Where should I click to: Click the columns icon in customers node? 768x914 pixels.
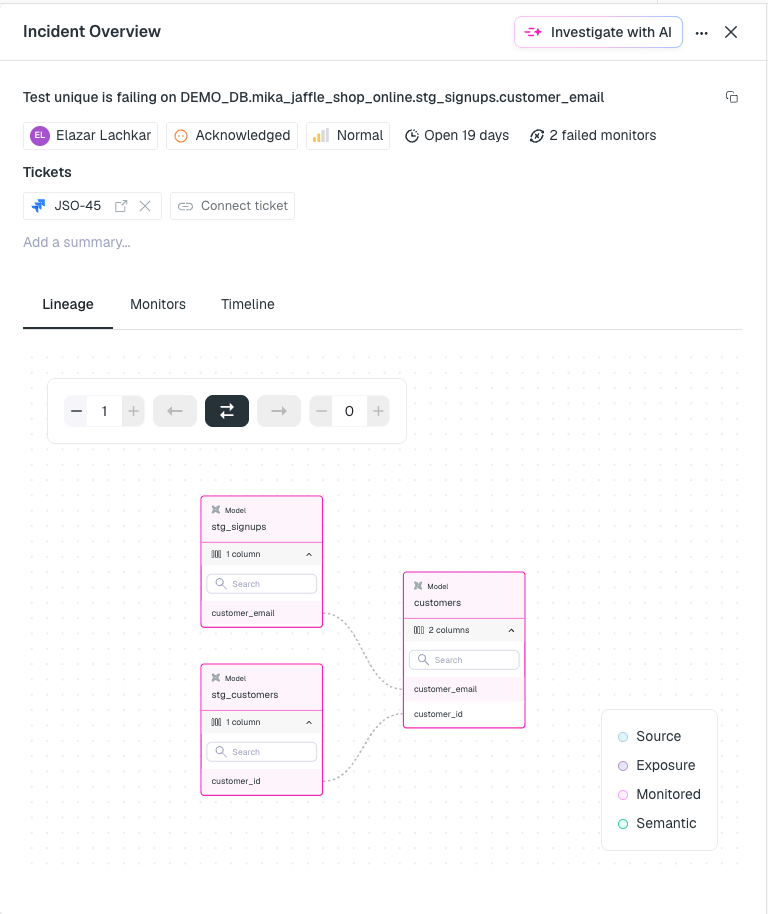(x=419, y=630)
